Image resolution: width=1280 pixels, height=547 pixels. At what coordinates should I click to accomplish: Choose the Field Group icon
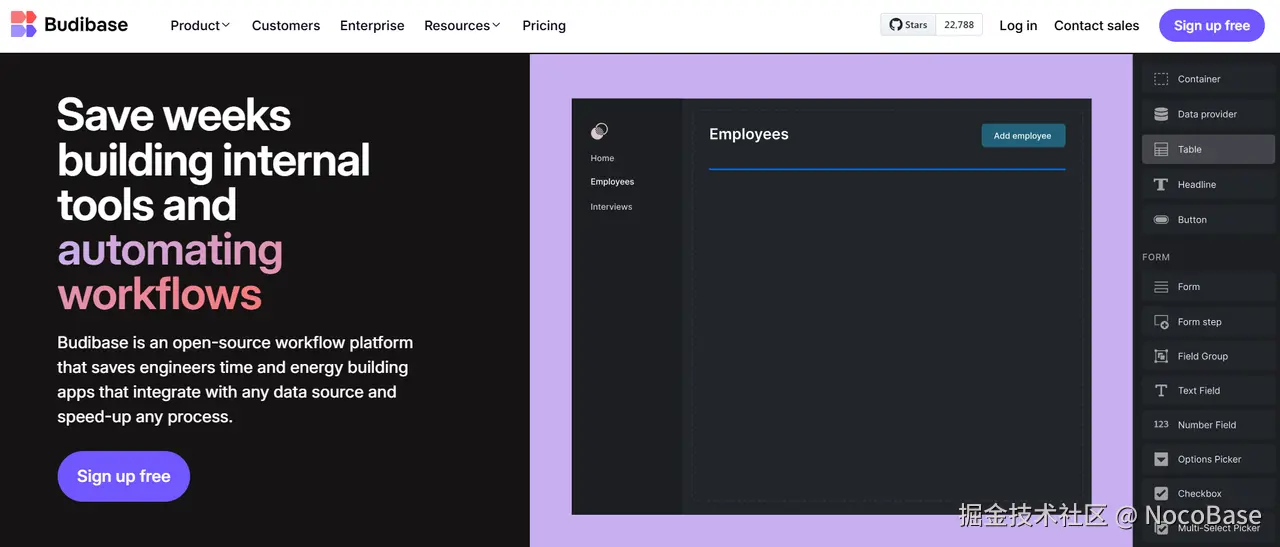1161,356
